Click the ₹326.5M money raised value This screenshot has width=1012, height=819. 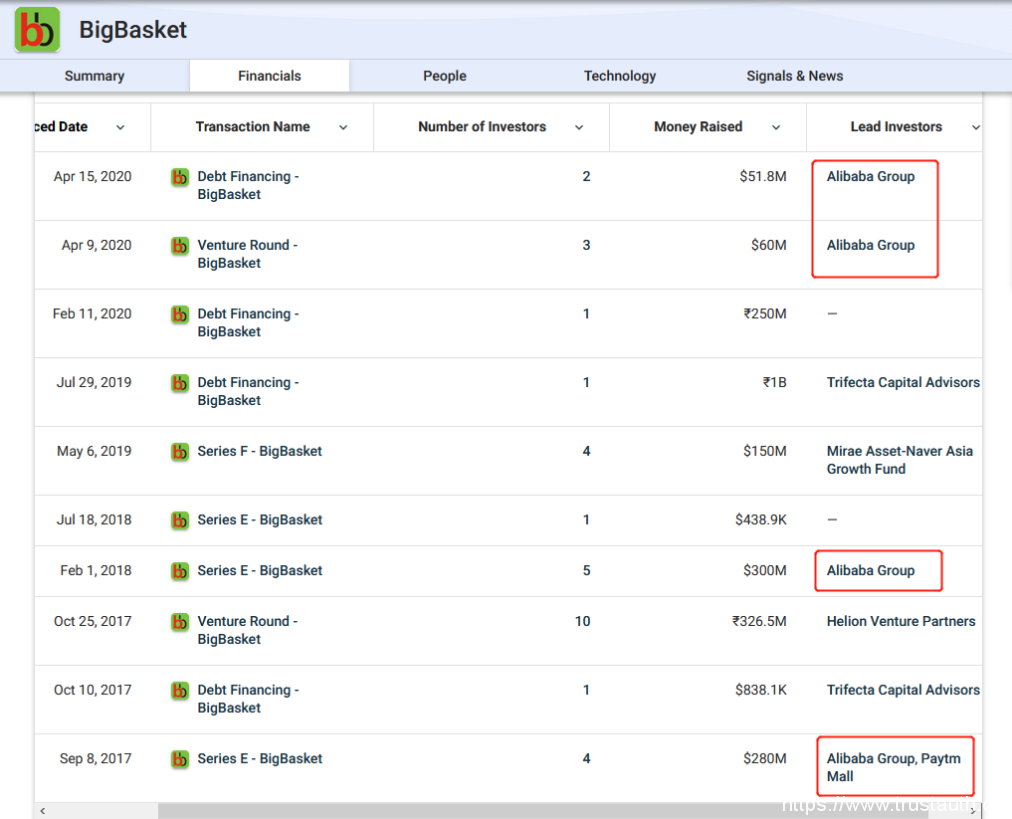759,621
